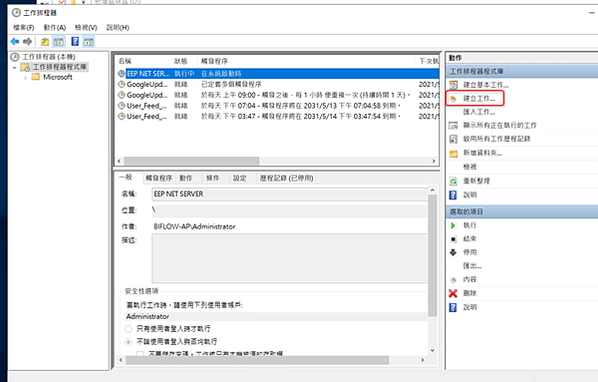Switch to the 一般 tab

pos(125,177)
